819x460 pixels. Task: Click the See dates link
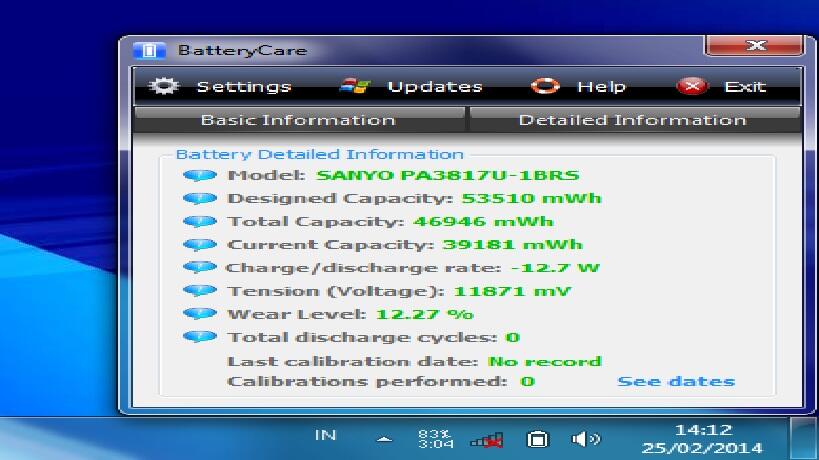pyautogui.click(x=676, y=382)
